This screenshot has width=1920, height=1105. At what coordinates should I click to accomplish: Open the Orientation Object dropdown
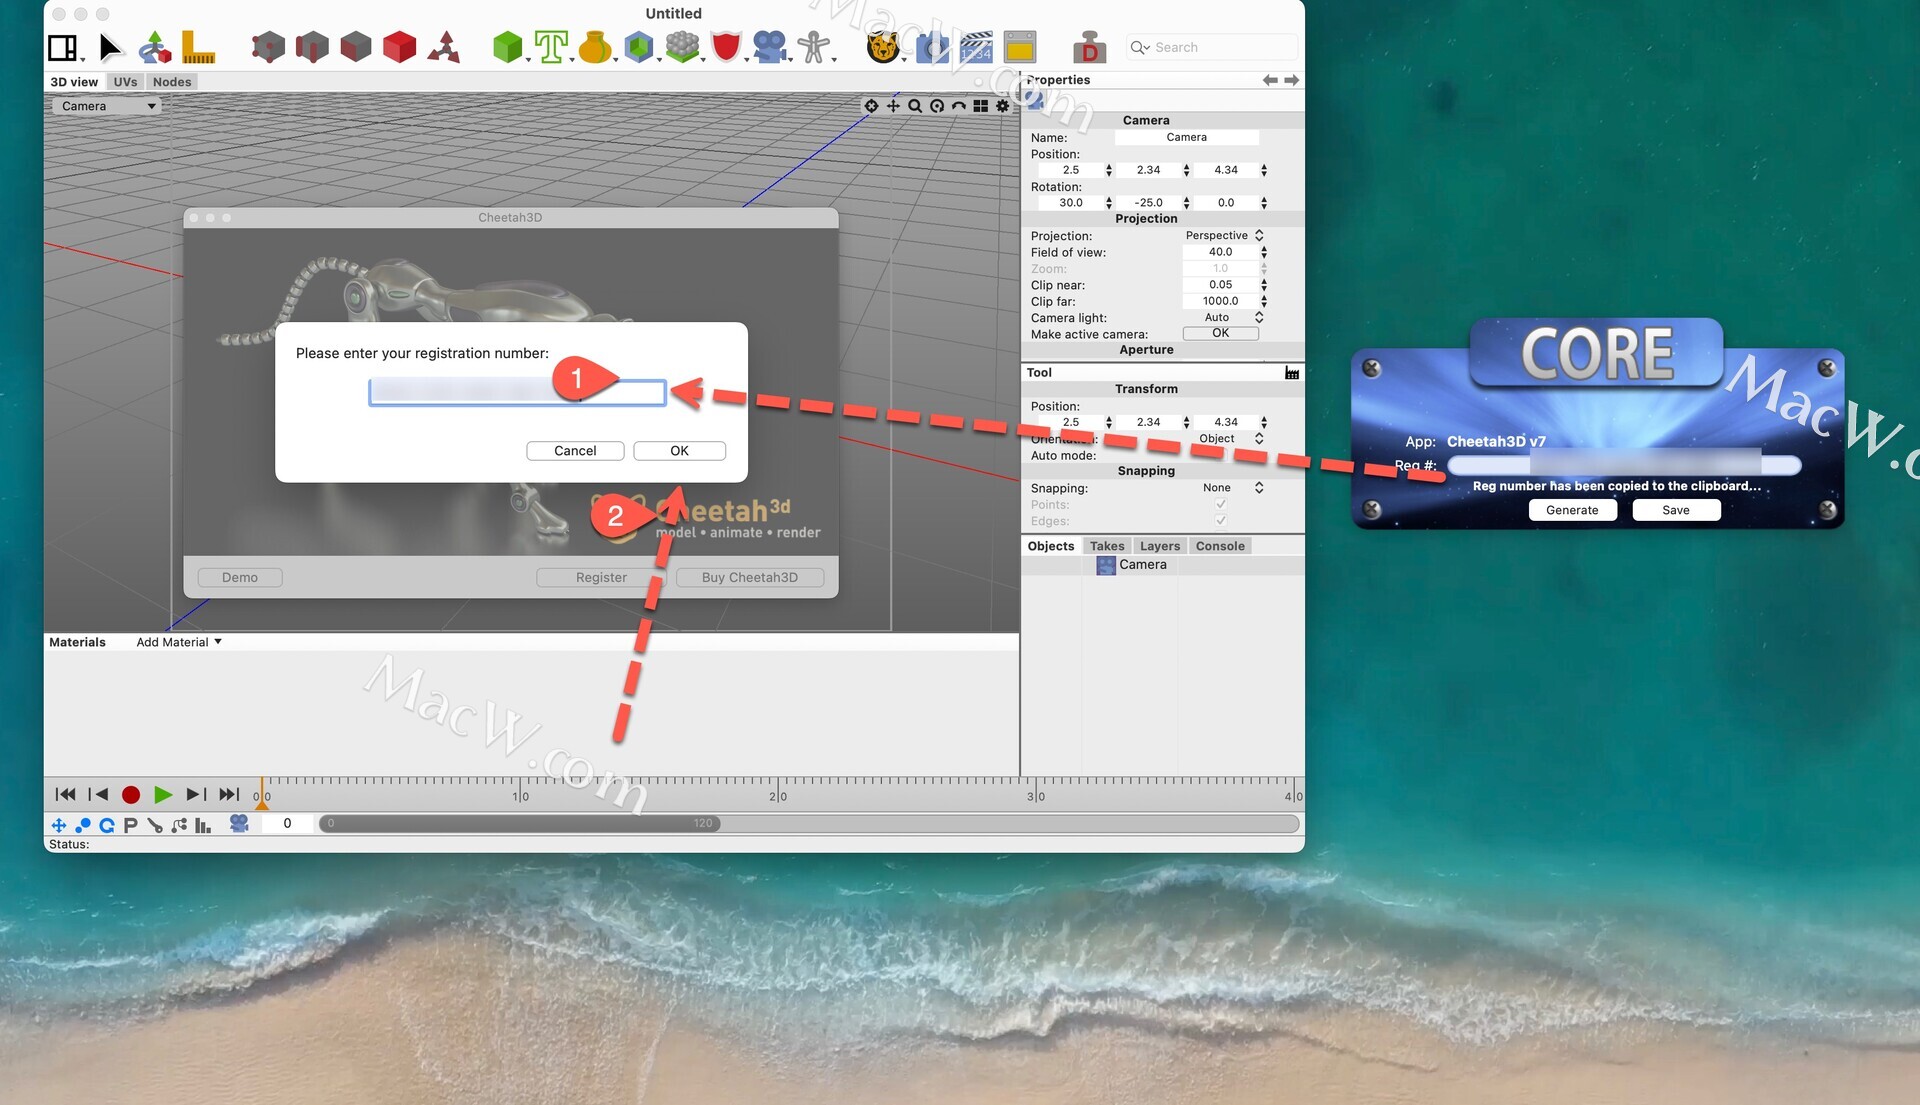1224,439
